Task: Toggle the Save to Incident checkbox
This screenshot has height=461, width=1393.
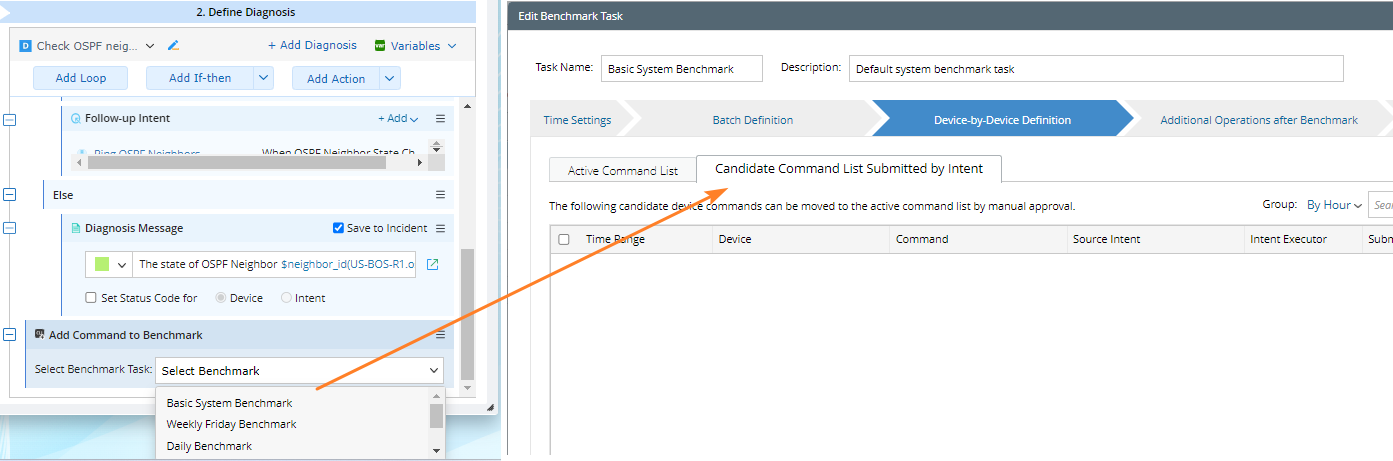Action: point(338,228)
